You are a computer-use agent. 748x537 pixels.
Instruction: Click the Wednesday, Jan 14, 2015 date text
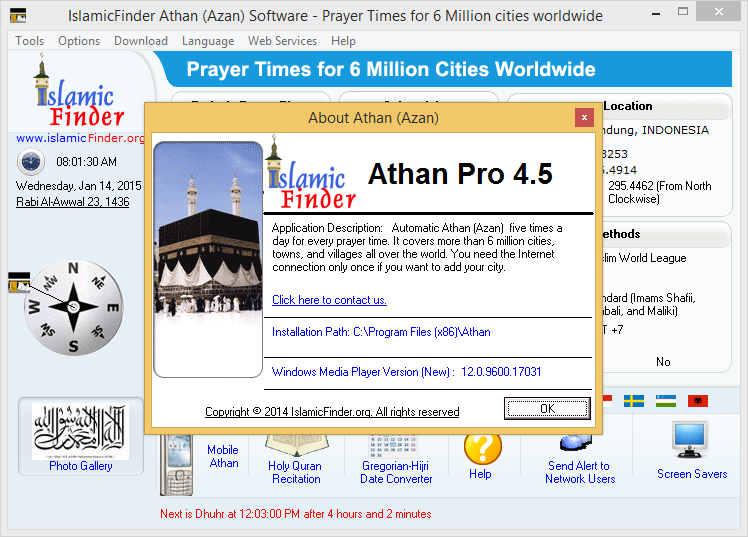[79, 186]
